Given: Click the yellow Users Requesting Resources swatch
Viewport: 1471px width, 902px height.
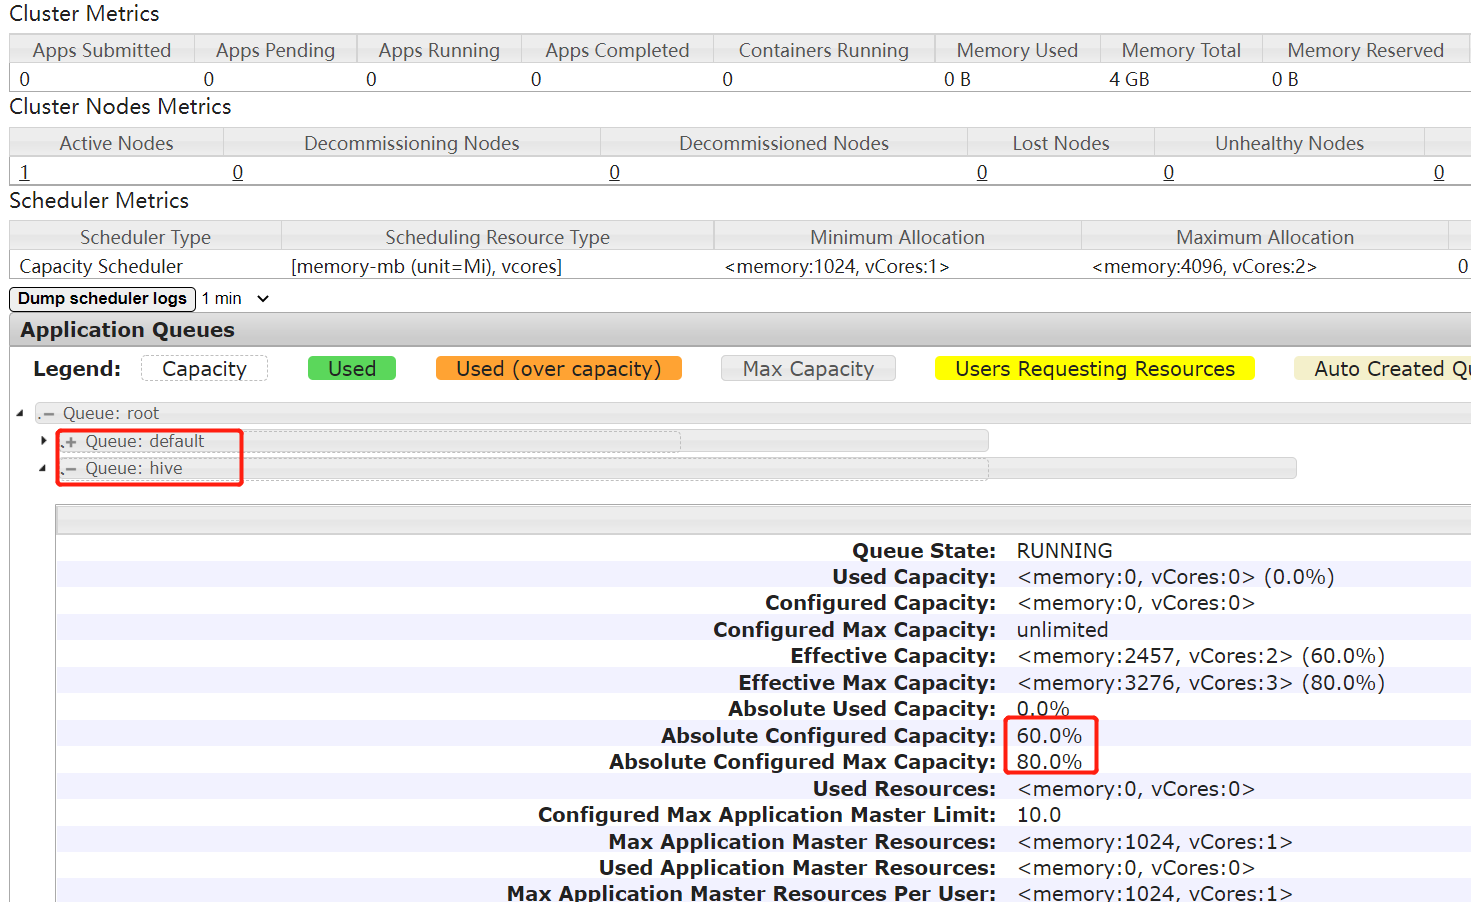Looking at the screenshot, I should pyautogui.click(x=1095, y=368).
